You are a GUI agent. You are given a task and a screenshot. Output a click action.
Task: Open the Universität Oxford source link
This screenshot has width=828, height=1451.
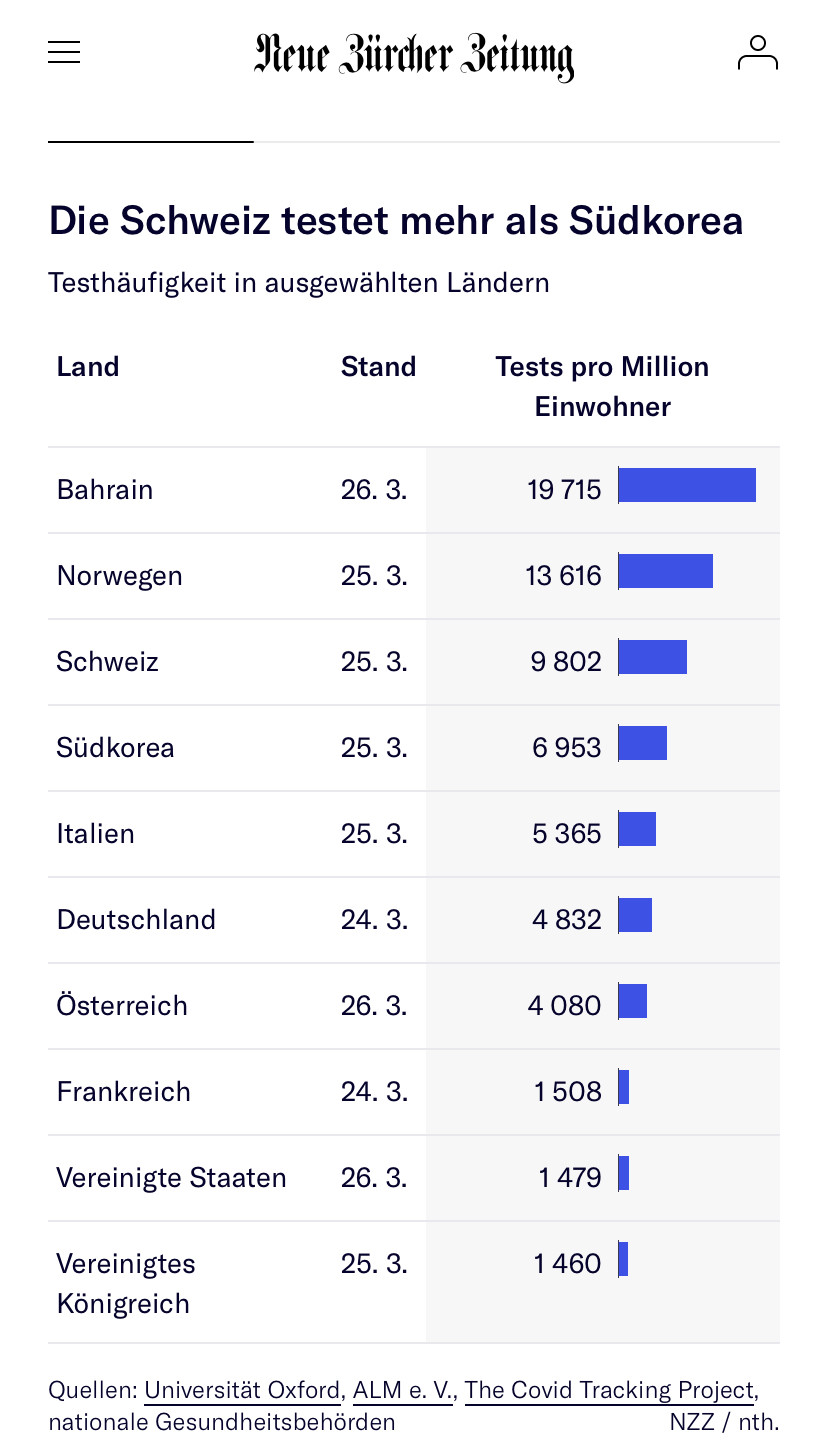[242, 1390]
